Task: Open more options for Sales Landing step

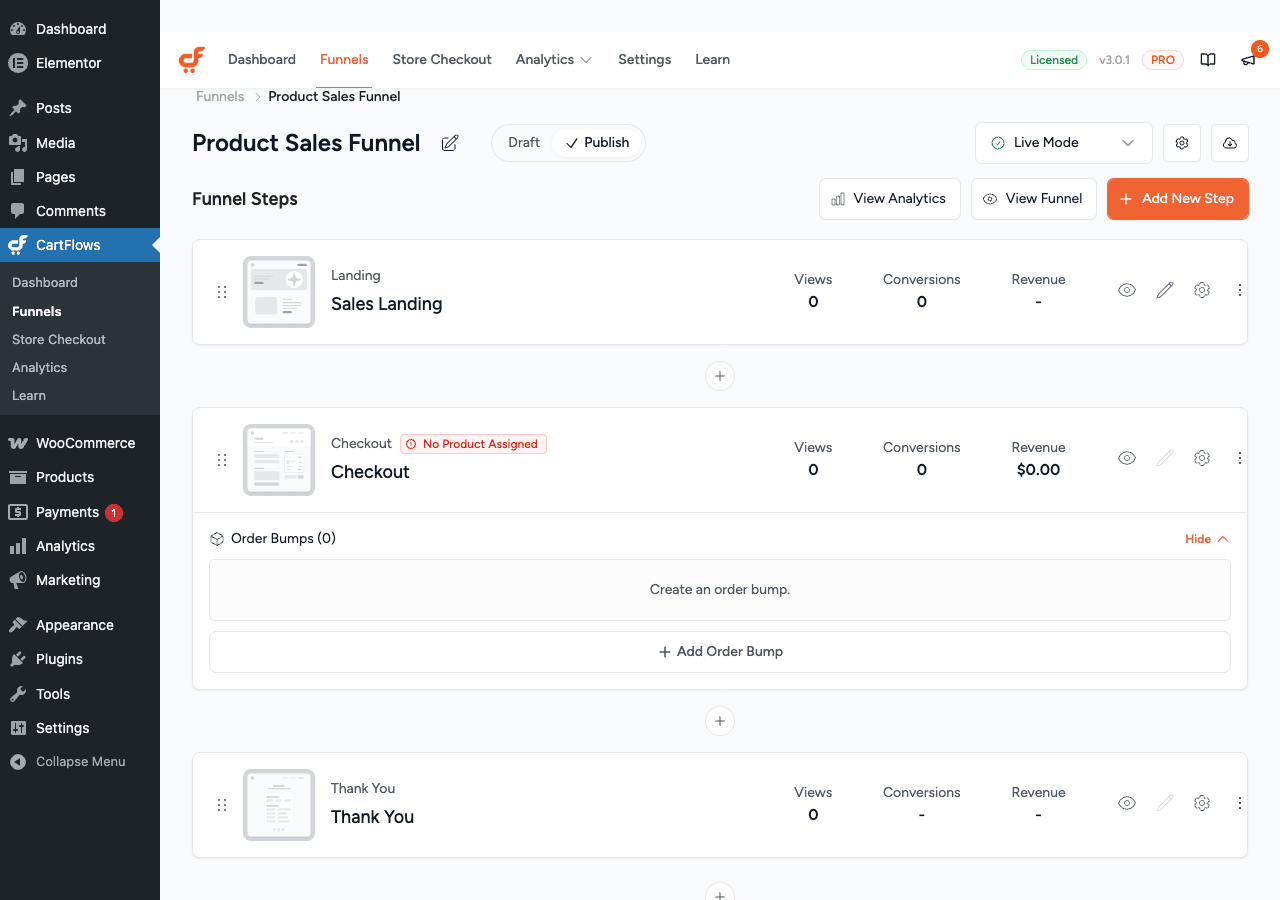Action: 1240,290
